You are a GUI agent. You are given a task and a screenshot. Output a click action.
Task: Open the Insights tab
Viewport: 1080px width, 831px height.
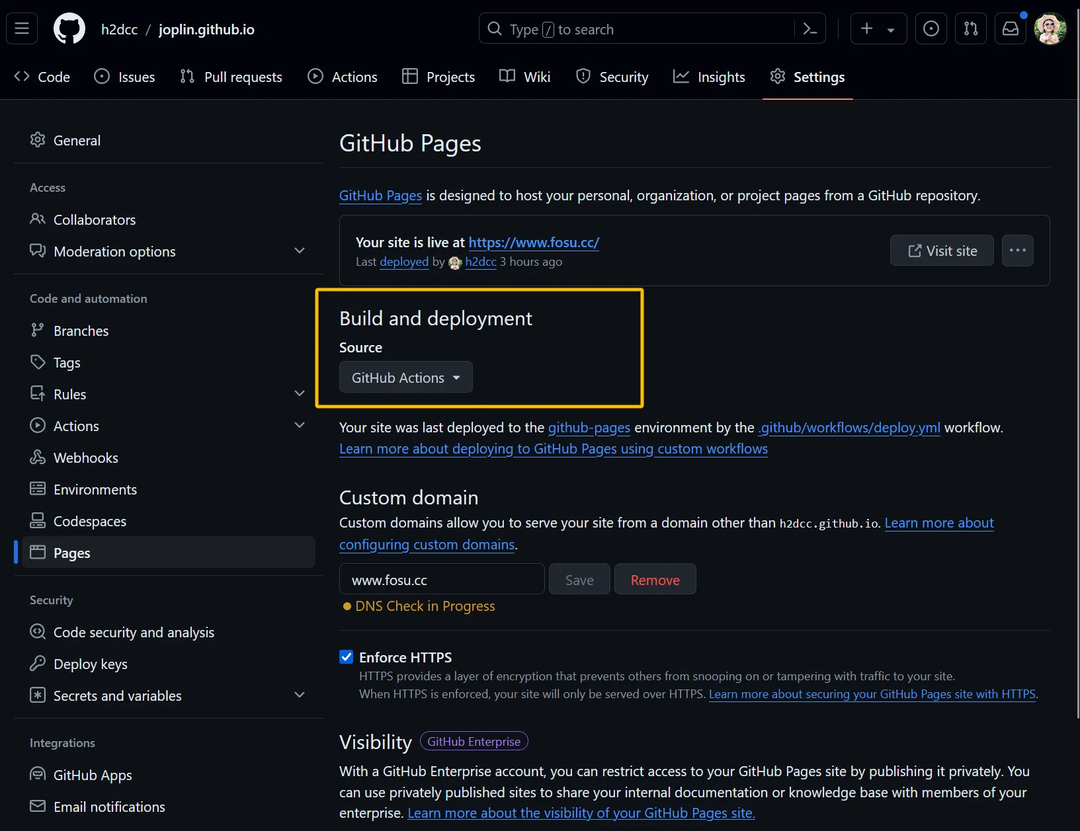[x=709, y=76]
